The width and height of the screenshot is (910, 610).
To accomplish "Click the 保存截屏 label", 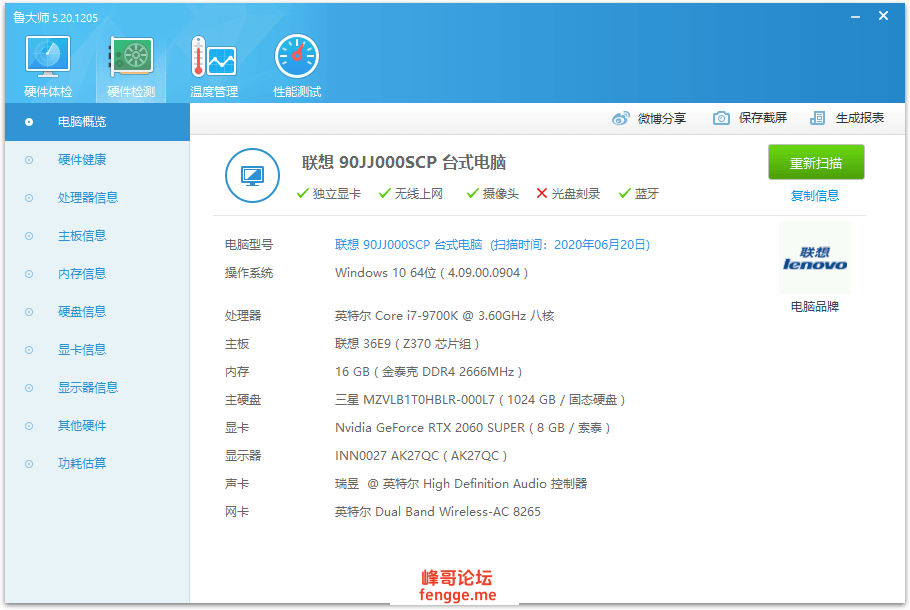I will (x=763, y=118).
